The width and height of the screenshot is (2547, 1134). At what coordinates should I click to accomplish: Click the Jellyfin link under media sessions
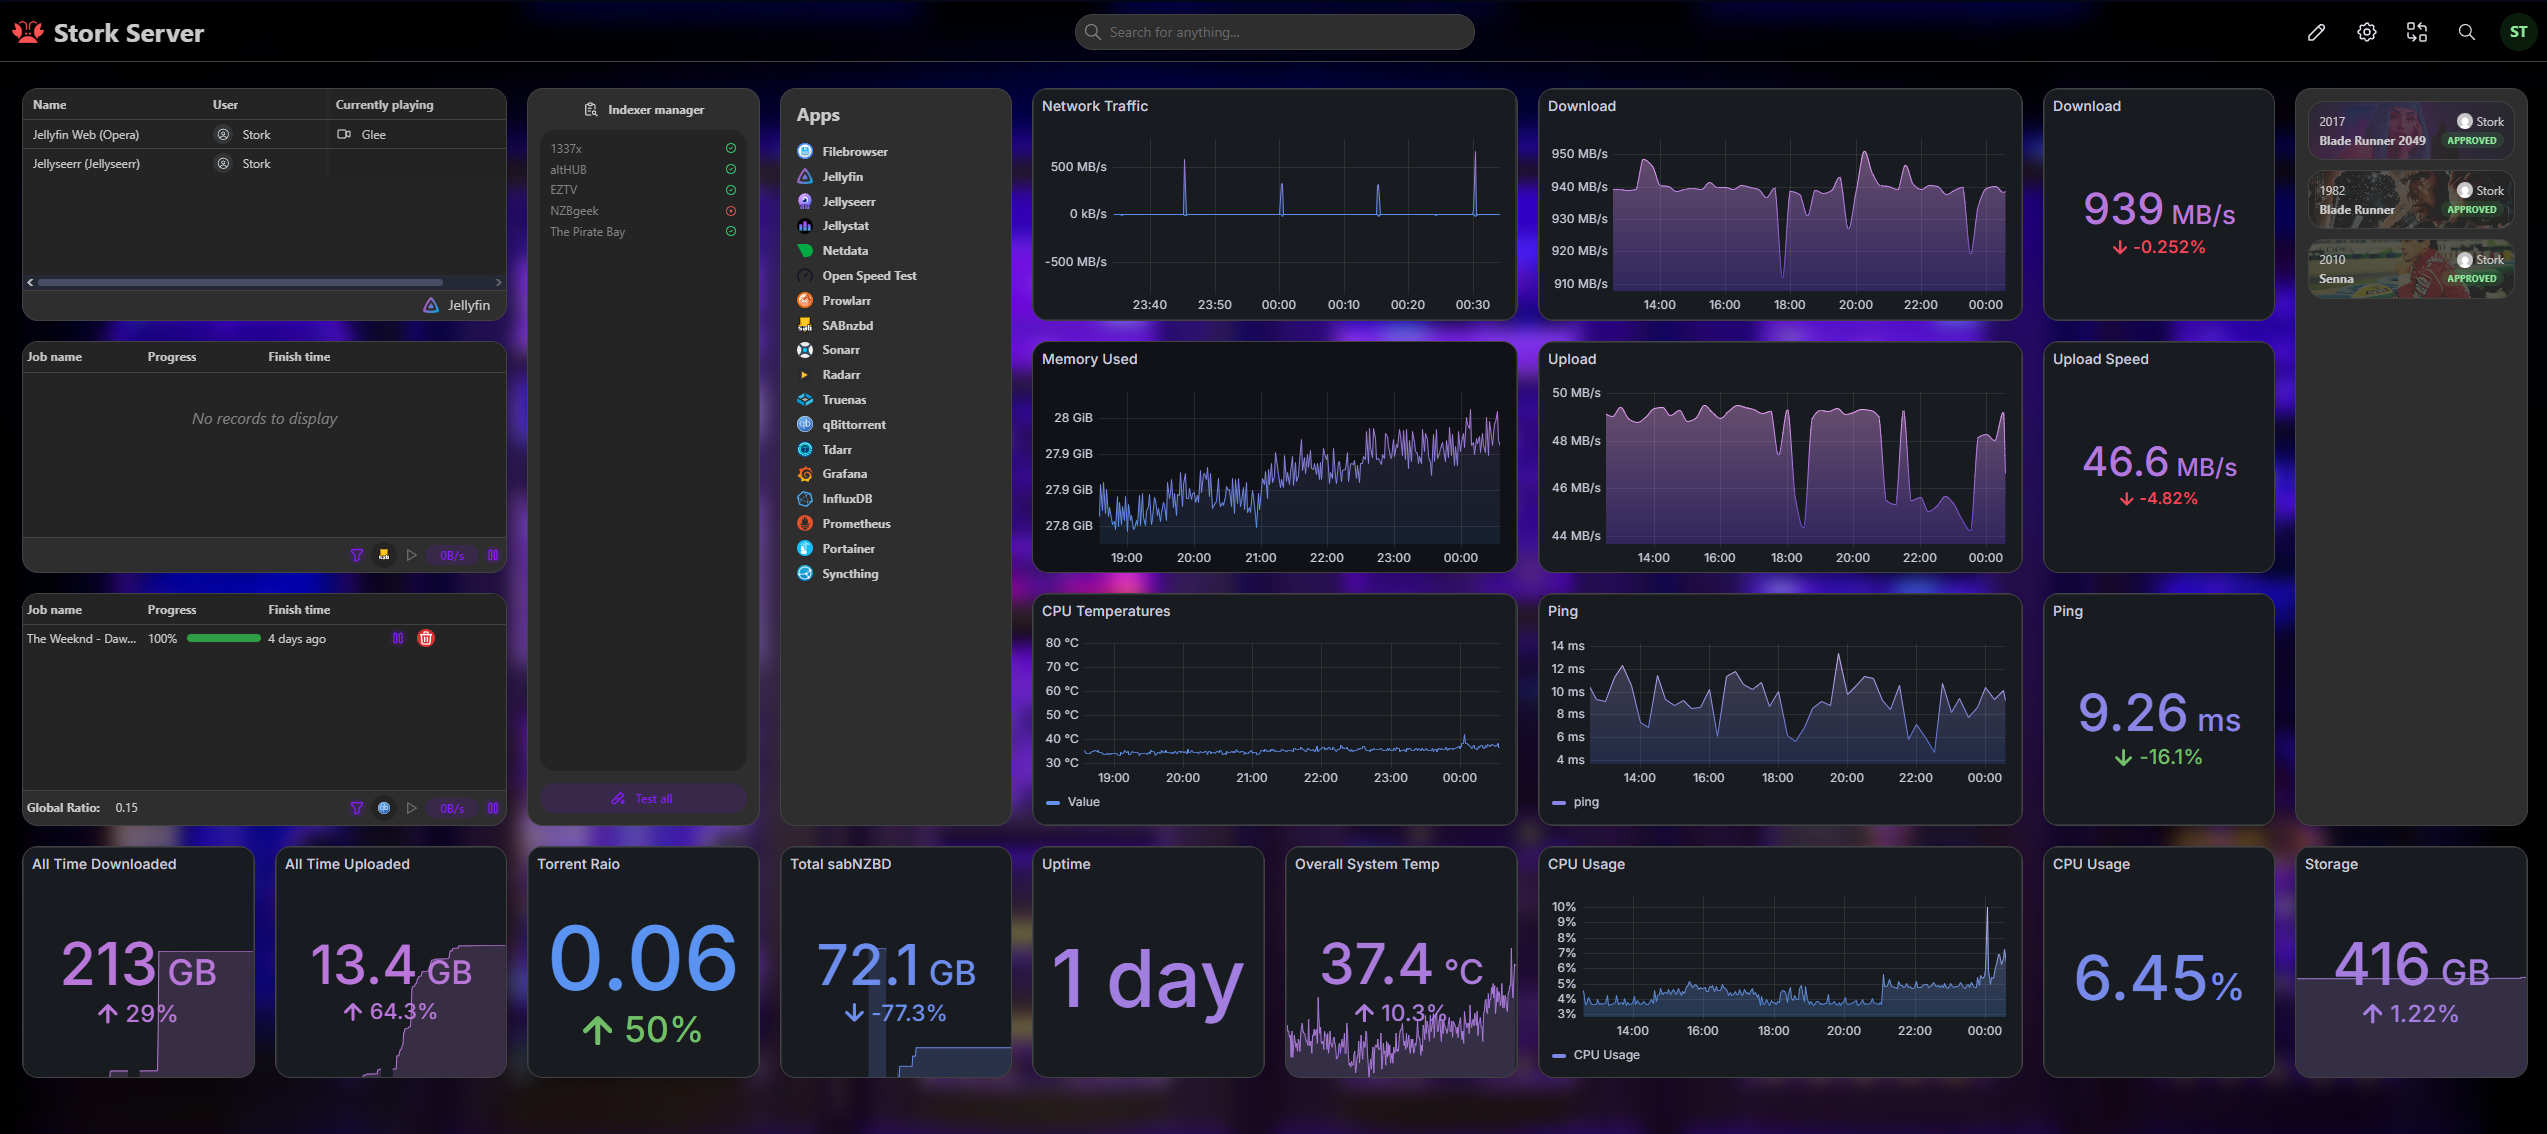click(457, 305)
